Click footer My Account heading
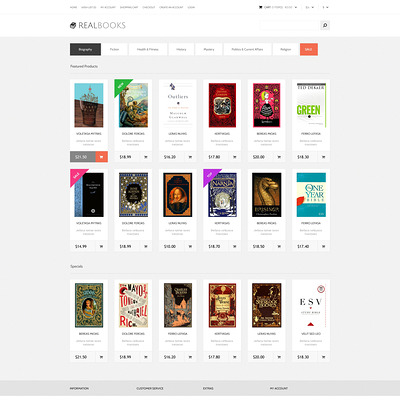 coord(279,388)
